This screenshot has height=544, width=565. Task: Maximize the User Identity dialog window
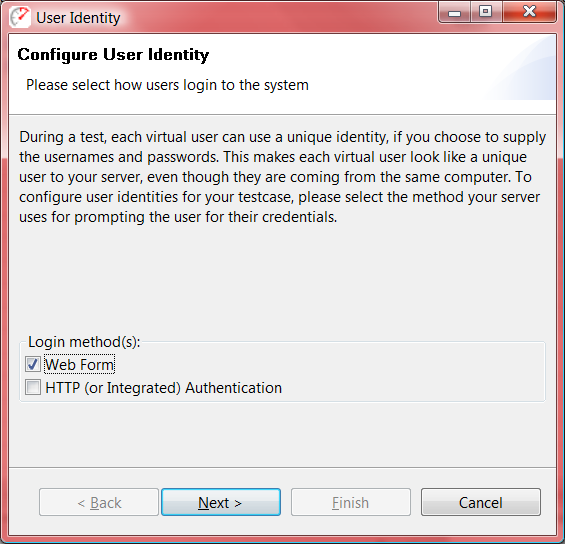(x=486, y=13)
